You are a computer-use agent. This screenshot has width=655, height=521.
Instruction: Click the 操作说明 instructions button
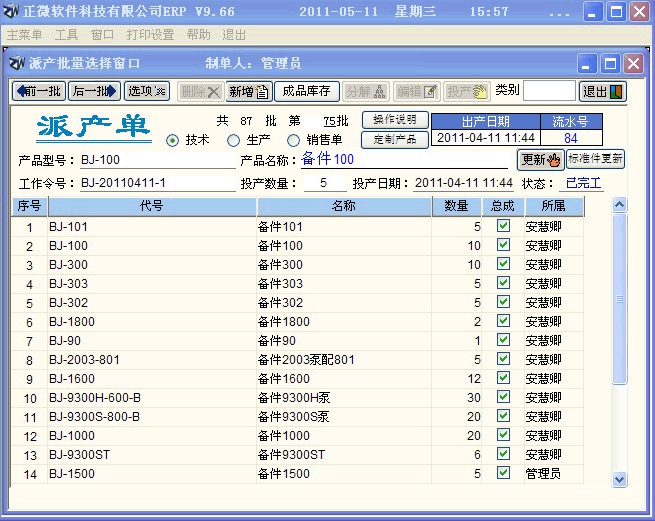[x=394, y=120]
